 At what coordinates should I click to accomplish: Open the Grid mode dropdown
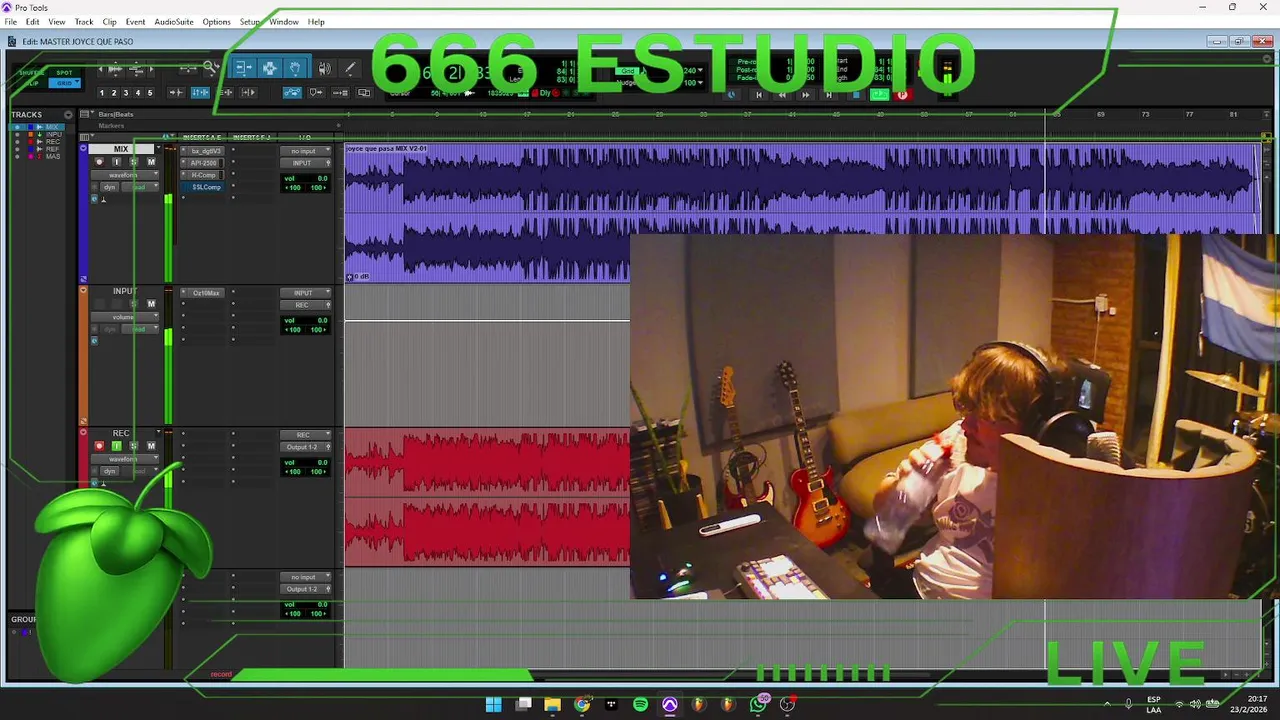click(x=77, y=82)
